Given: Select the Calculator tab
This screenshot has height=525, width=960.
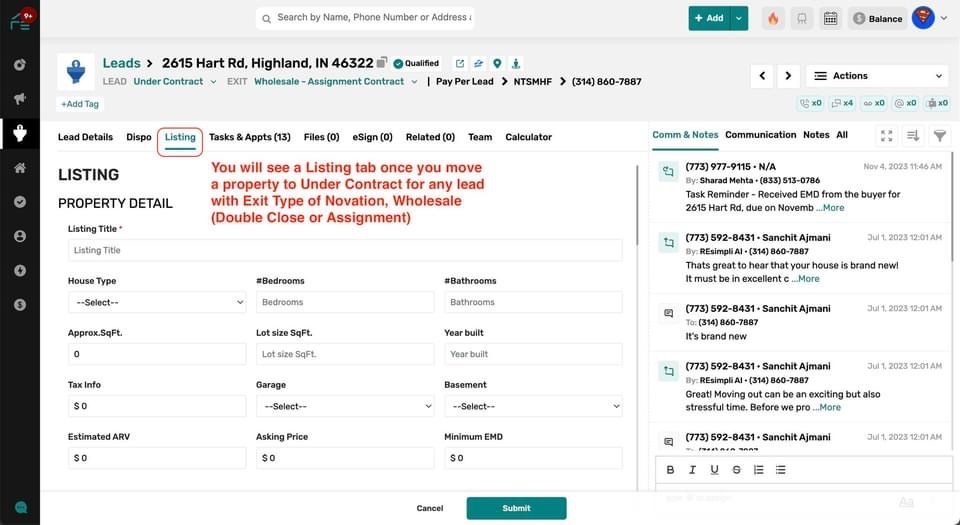Looking at the screenshot, I should 528,137.
